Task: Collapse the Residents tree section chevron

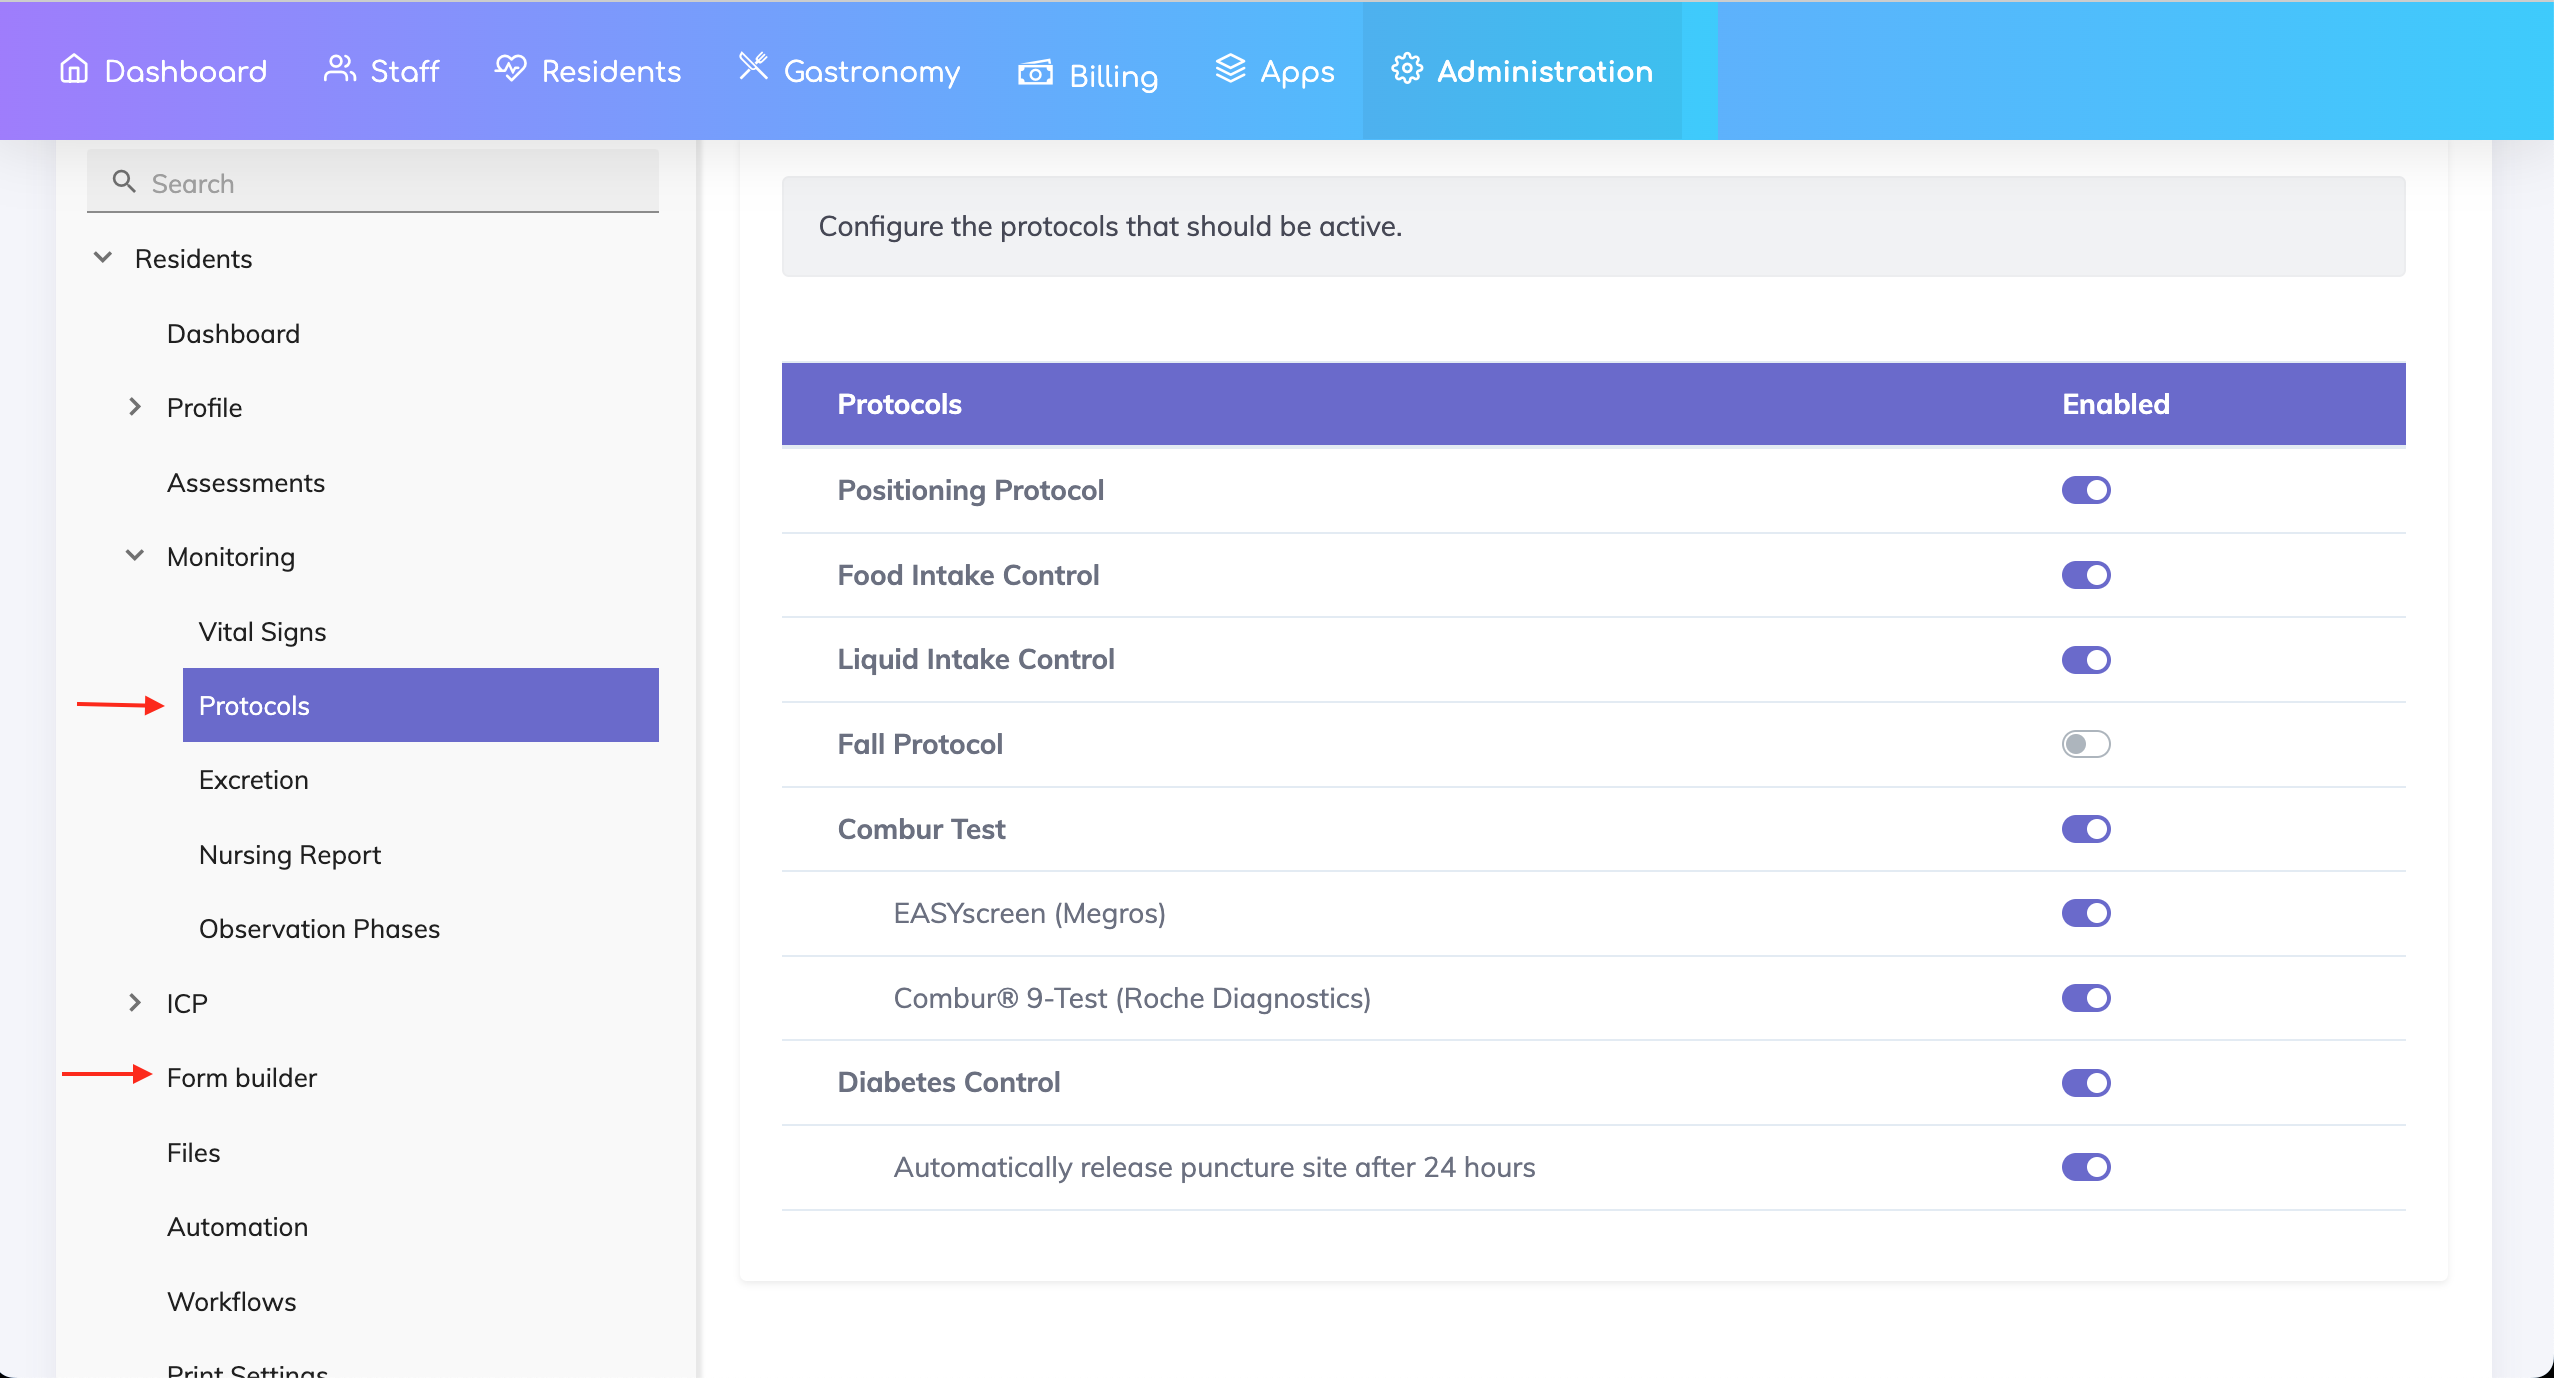Action: pyautogui.click(x=103, y=258)
